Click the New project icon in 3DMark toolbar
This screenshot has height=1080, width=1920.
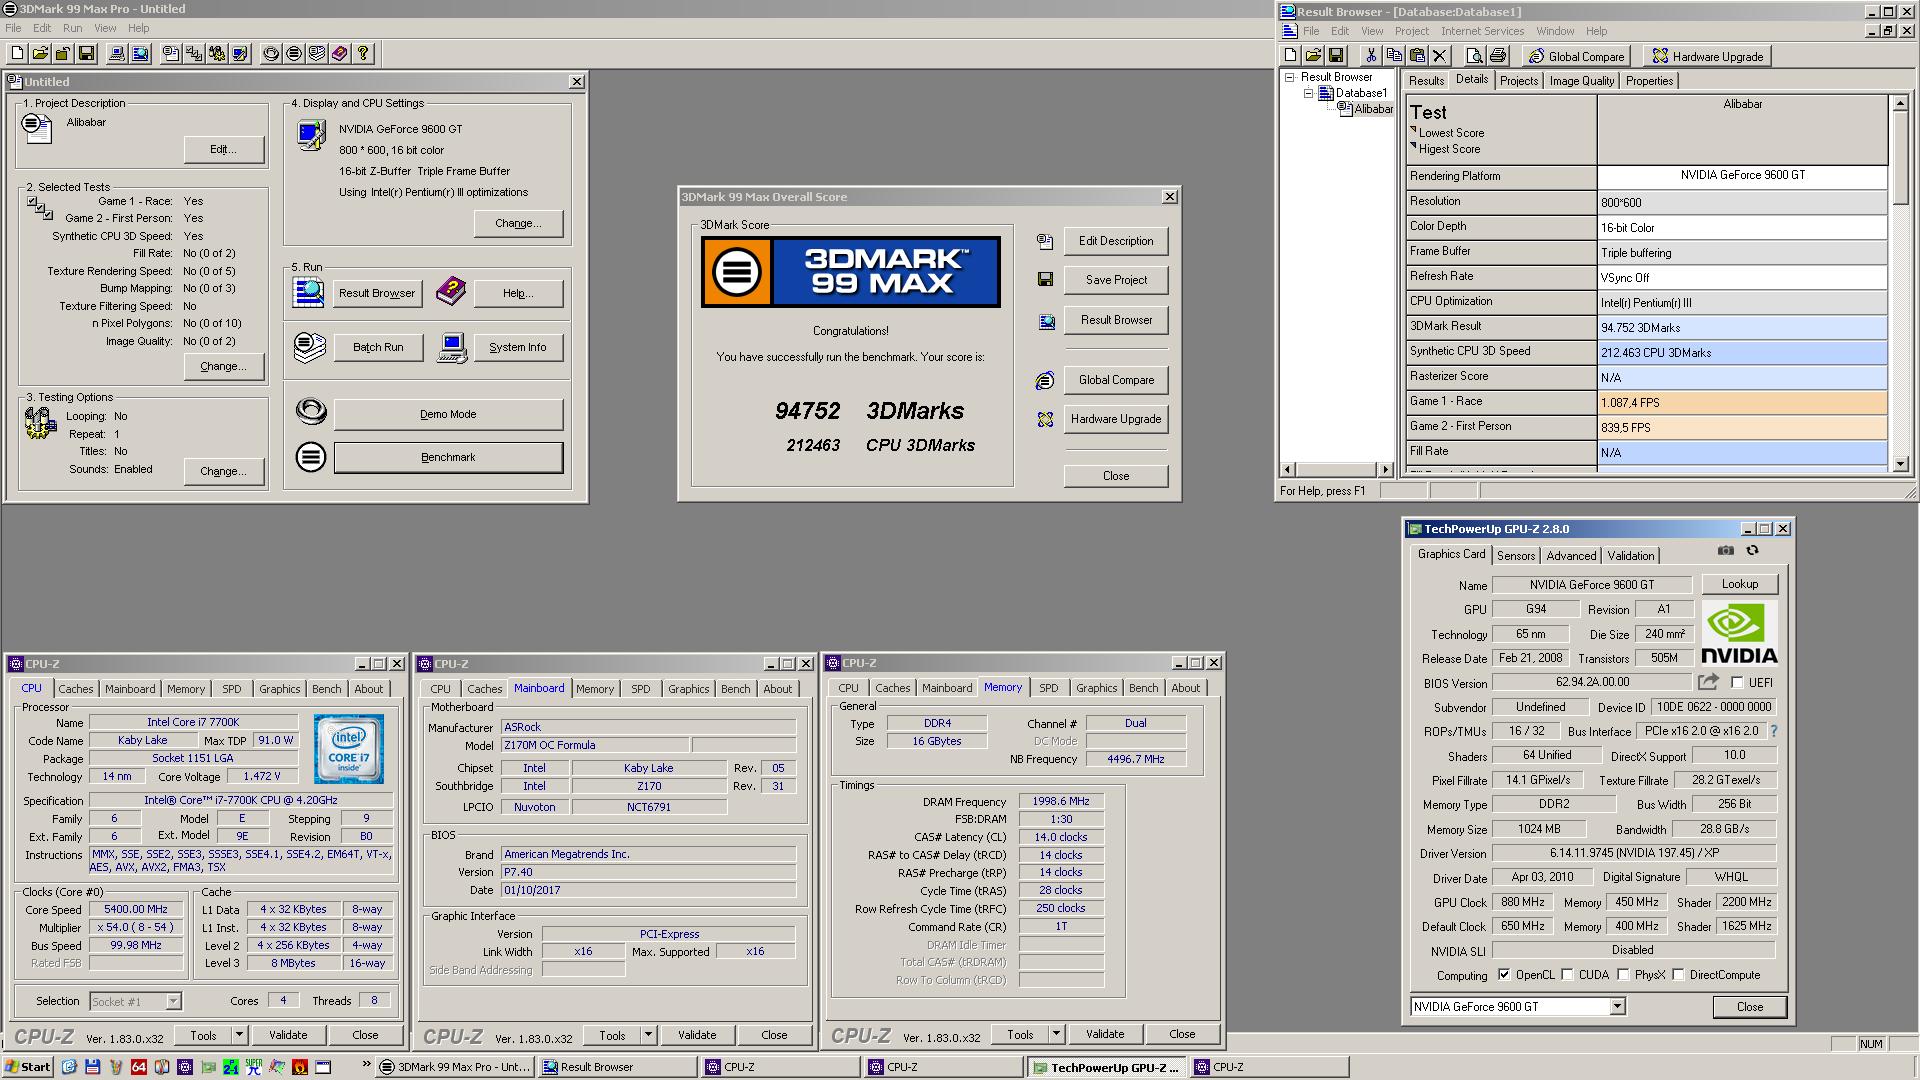tap(17, 53)
